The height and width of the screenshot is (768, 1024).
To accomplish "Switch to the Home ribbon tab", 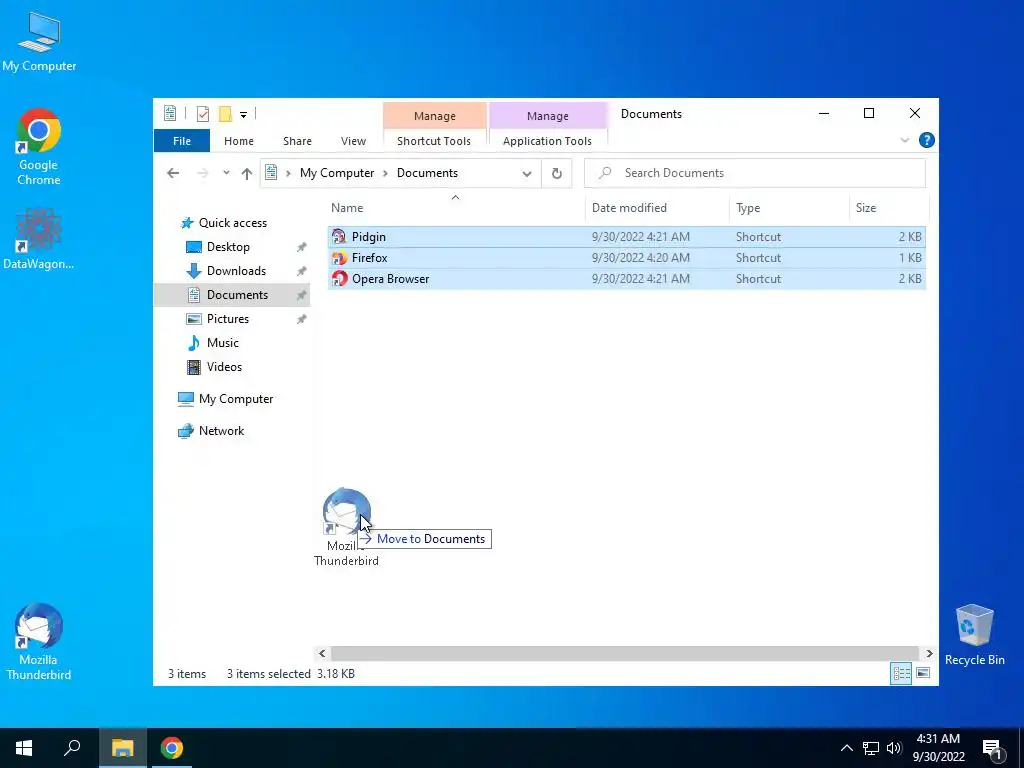I will coord(238,141).
